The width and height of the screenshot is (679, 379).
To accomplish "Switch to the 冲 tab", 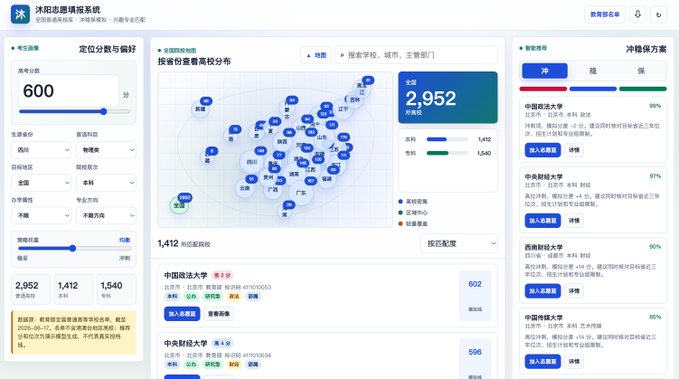I will [x=545, y=71].
